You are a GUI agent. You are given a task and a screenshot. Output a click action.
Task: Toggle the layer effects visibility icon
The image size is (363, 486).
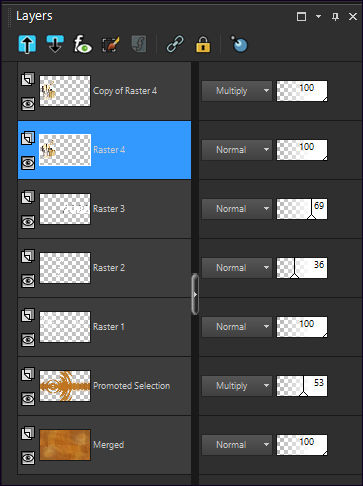[82, 44]
